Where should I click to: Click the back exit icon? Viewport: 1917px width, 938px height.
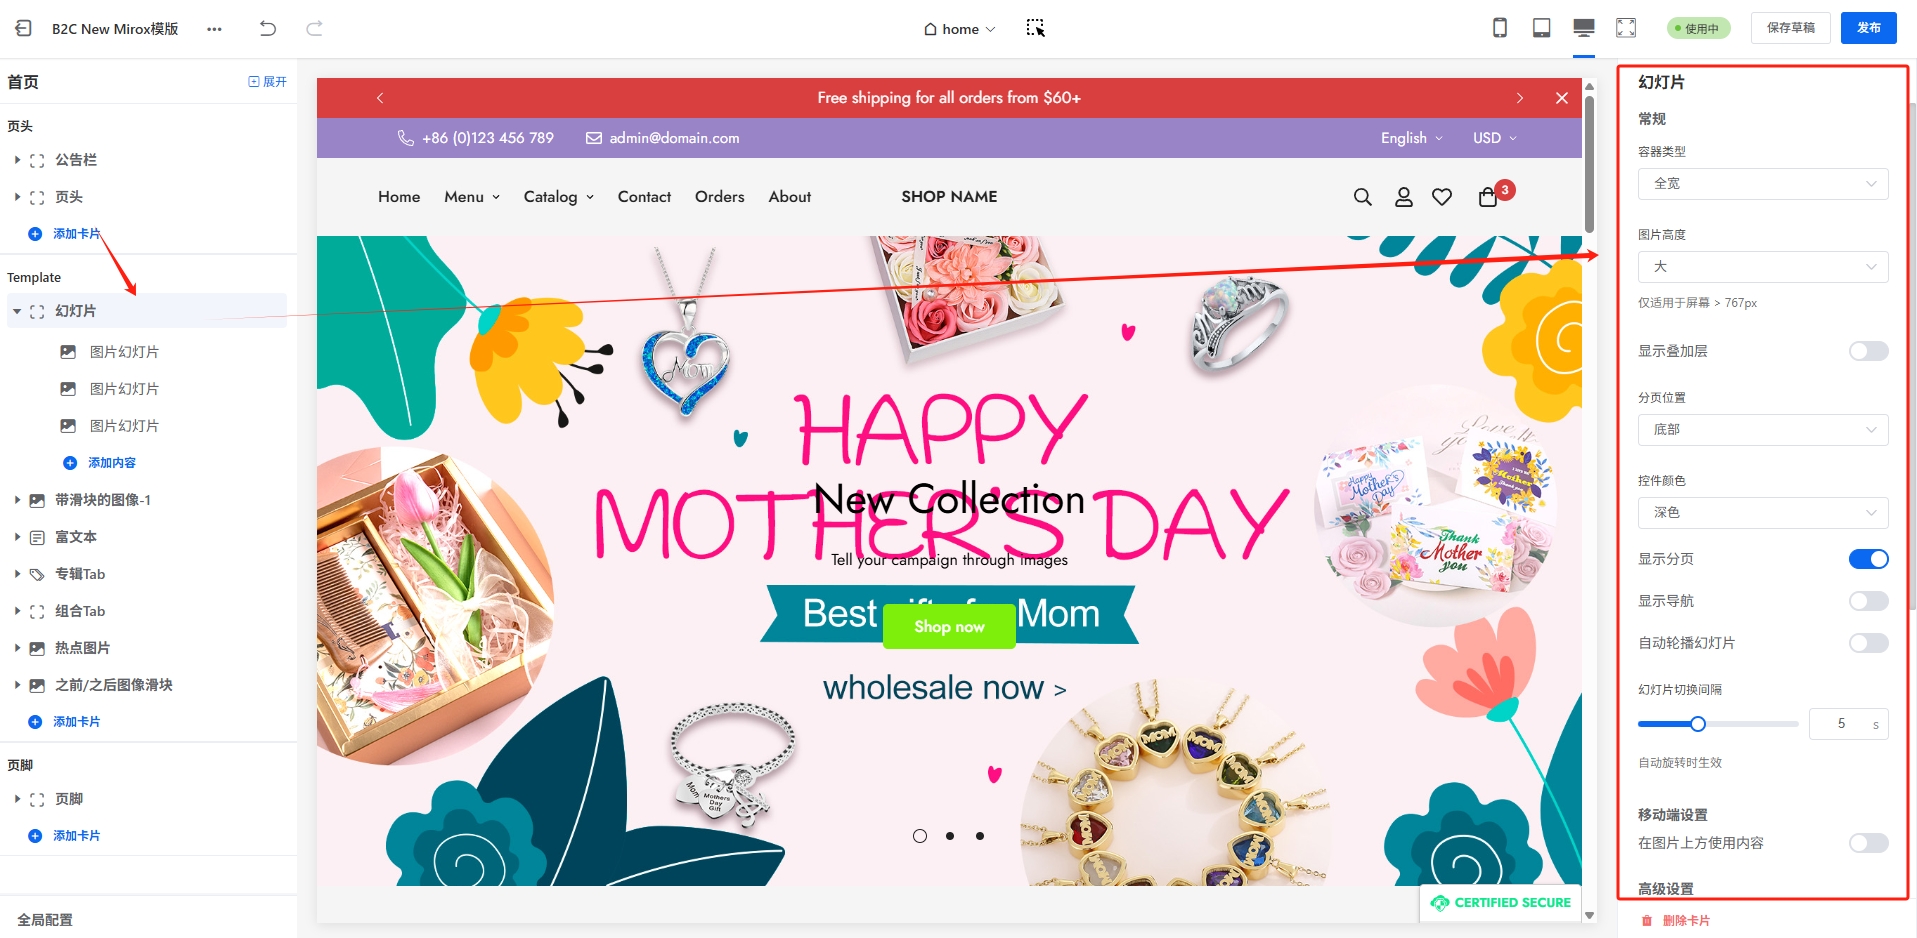point(23,29)
